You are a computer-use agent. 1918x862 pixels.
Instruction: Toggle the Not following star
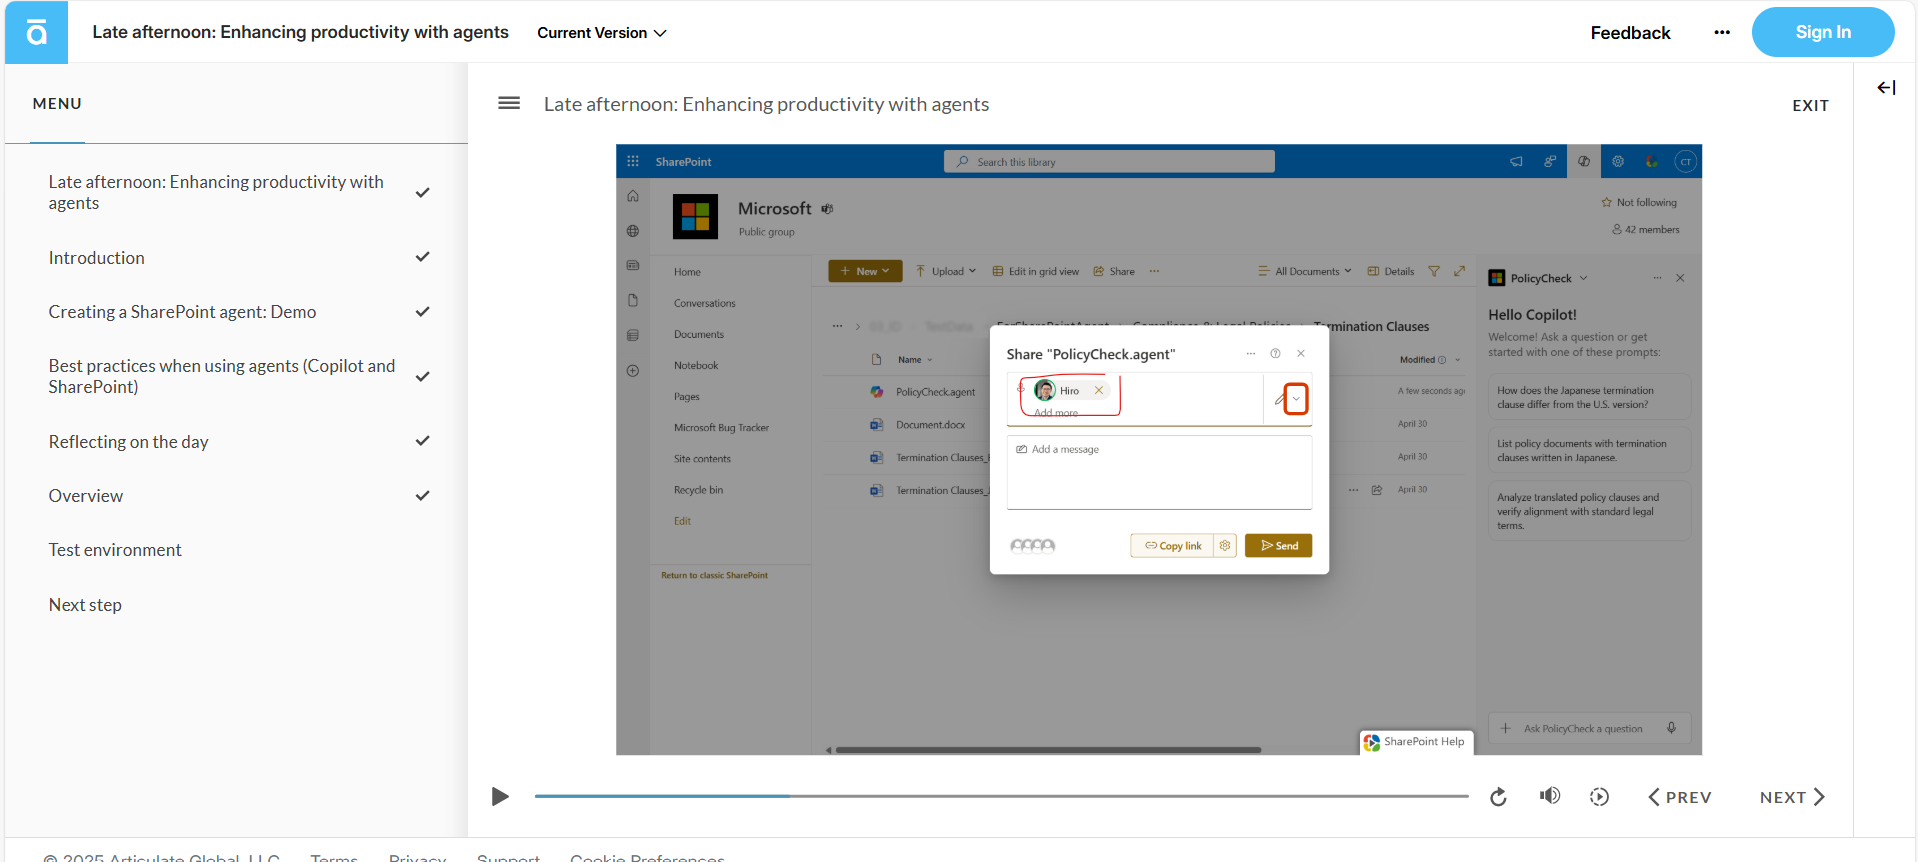[1606, 202]
